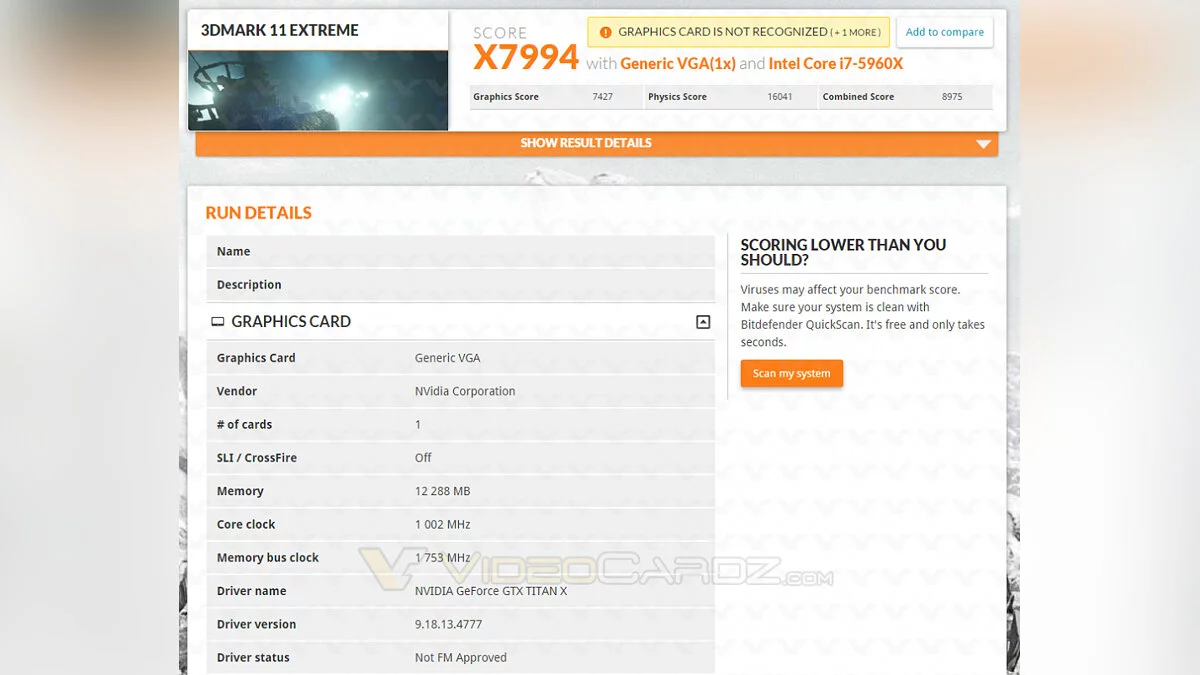Click the Memory bus clock value 1 753 MHz
This screenshot has width=1200, height=675.
click(x=442, y=558)
